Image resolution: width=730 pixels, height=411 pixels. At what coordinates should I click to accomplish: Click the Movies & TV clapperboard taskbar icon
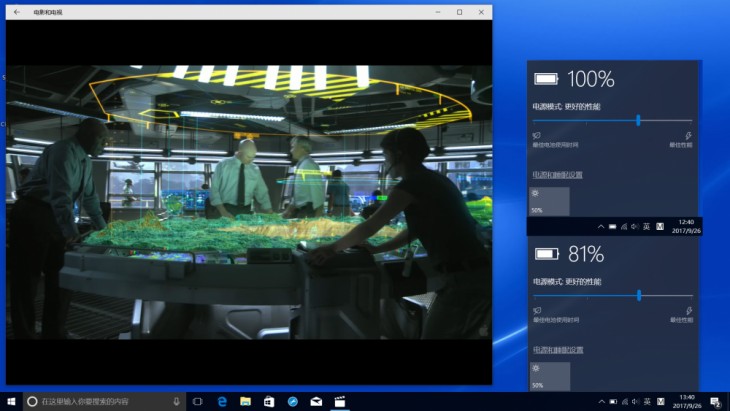tap(340, 401)
